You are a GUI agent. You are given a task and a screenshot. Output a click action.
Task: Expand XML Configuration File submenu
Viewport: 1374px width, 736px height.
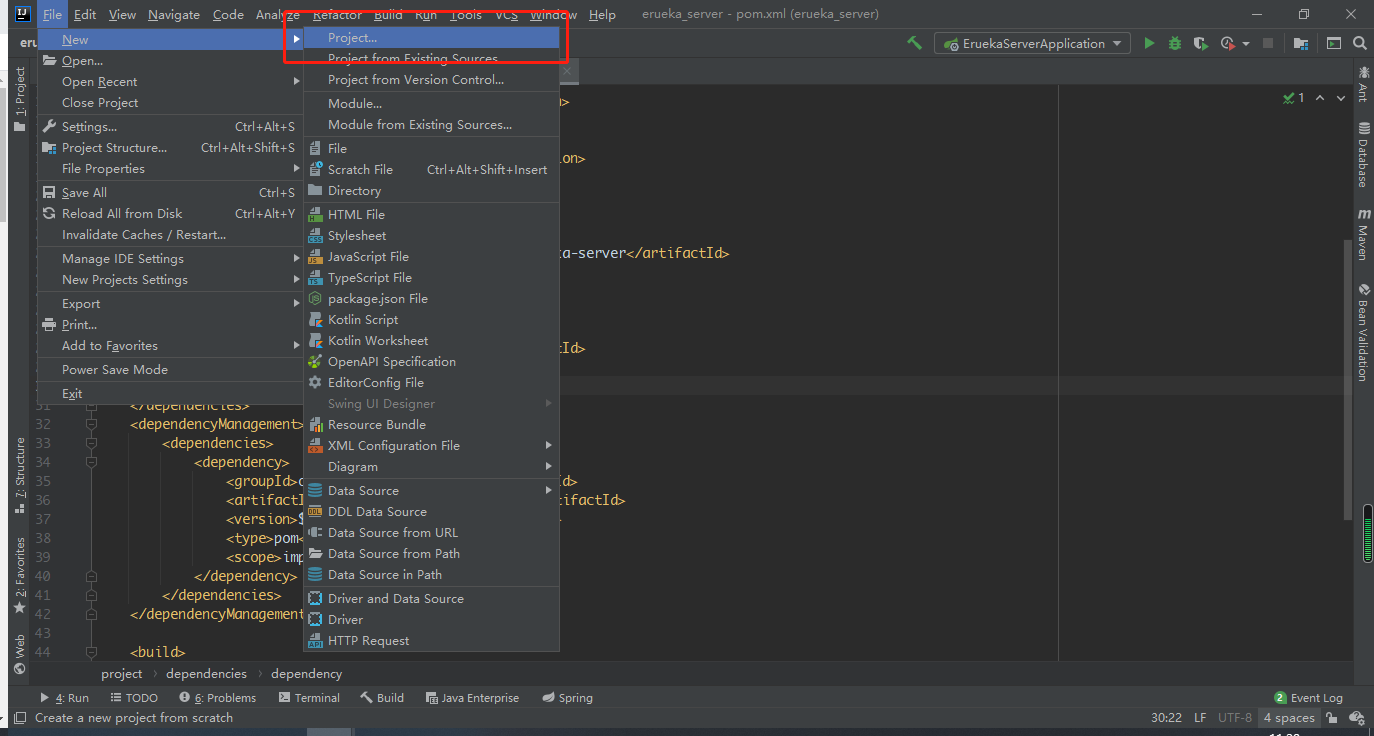[x=431, y=446]
